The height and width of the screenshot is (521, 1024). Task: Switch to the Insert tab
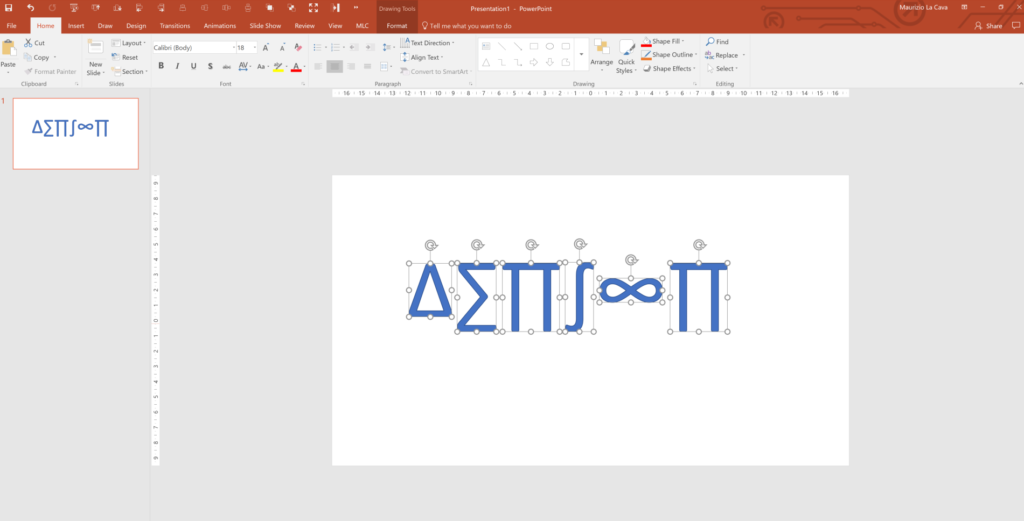tap(76, 26)
